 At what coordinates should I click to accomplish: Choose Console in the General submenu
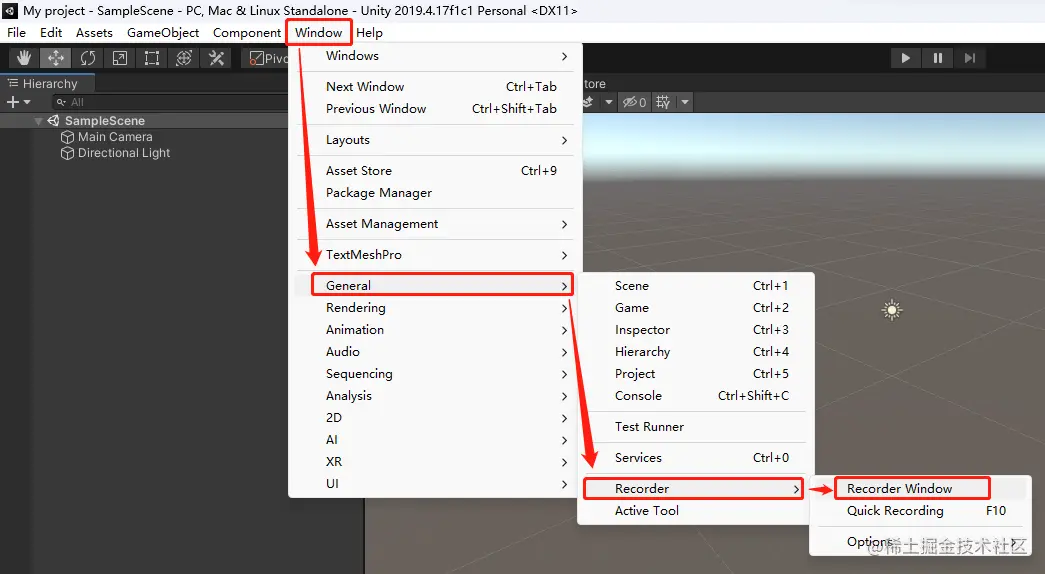click(696, 395)
